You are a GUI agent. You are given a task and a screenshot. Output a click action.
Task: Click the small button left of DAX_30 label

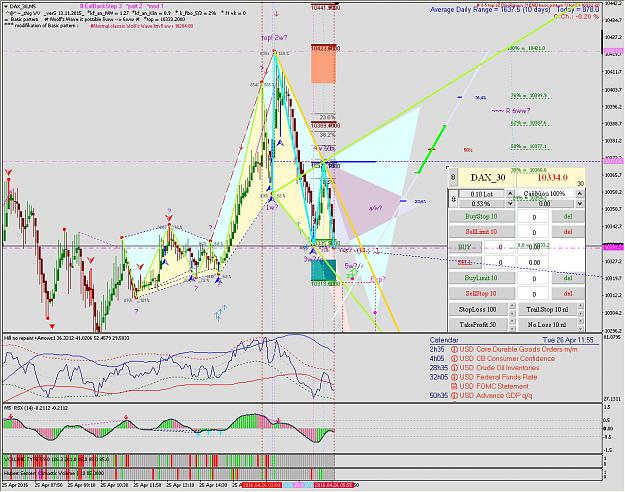coord(453,177)
